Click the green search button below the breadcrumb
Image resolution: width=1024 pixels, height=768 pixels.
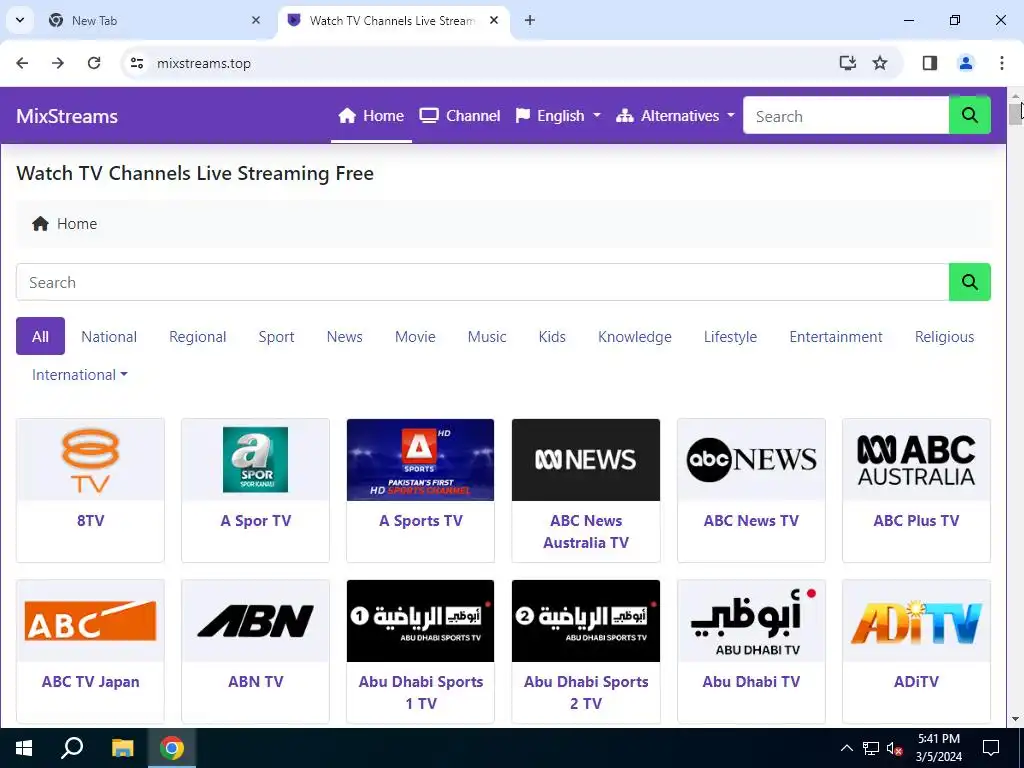pyautogui.click(x=969, y=282)
